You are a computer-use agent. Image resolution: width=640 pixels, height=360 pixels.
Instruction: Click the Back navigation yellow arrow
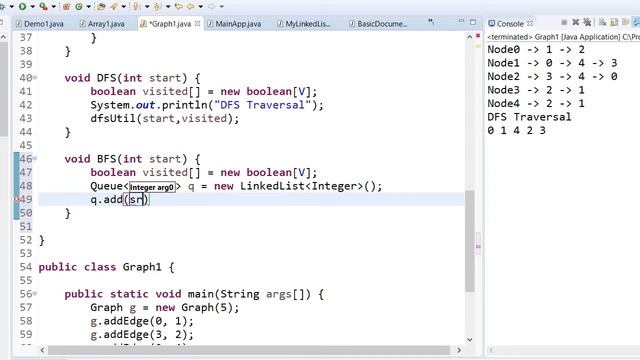point(191,7)
